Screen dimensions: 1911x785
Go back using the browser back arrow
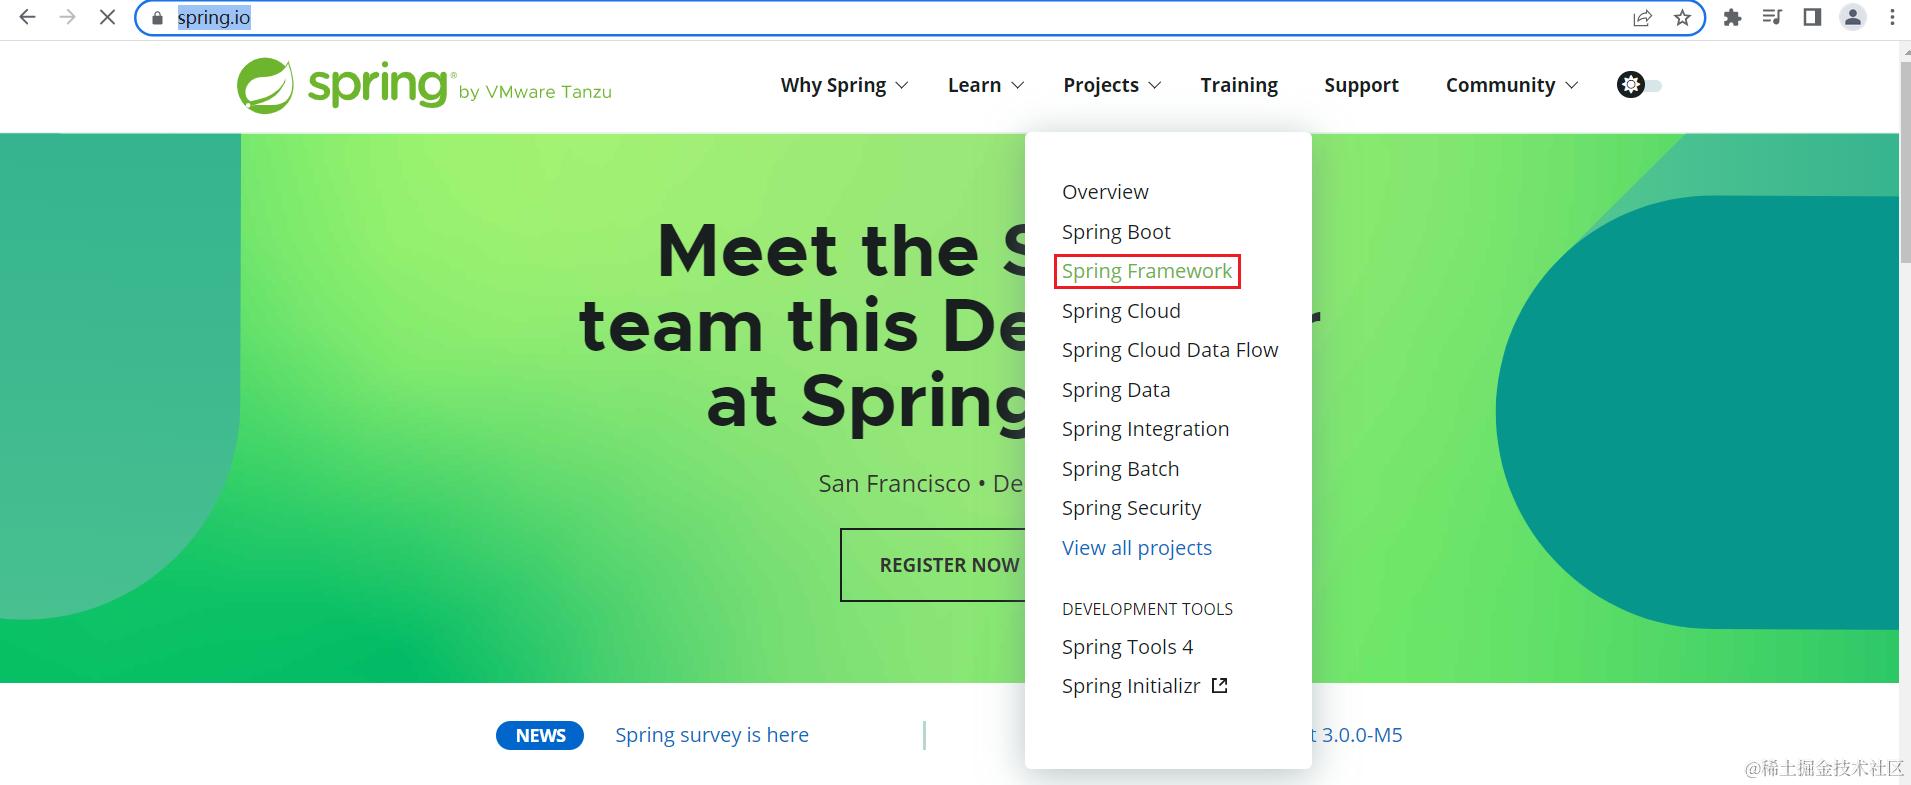(27, 17)
